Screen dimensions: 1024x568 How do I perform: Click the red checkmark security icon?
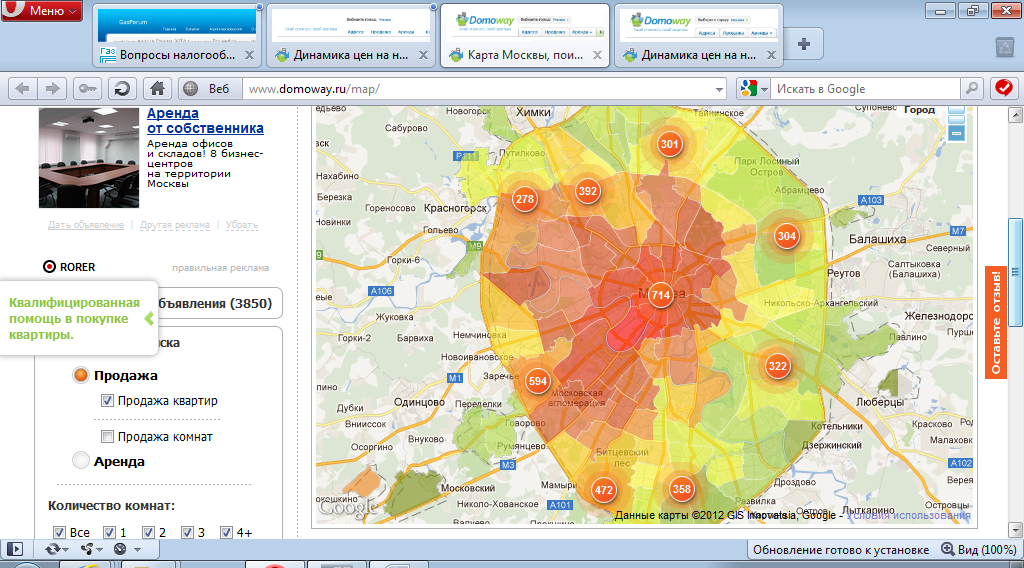[x=1004, y=88]
